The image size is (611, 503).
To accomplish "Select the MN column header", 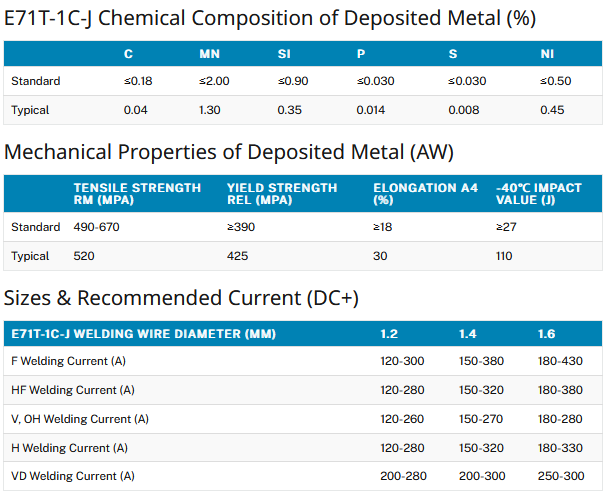I will coord(209,55).
